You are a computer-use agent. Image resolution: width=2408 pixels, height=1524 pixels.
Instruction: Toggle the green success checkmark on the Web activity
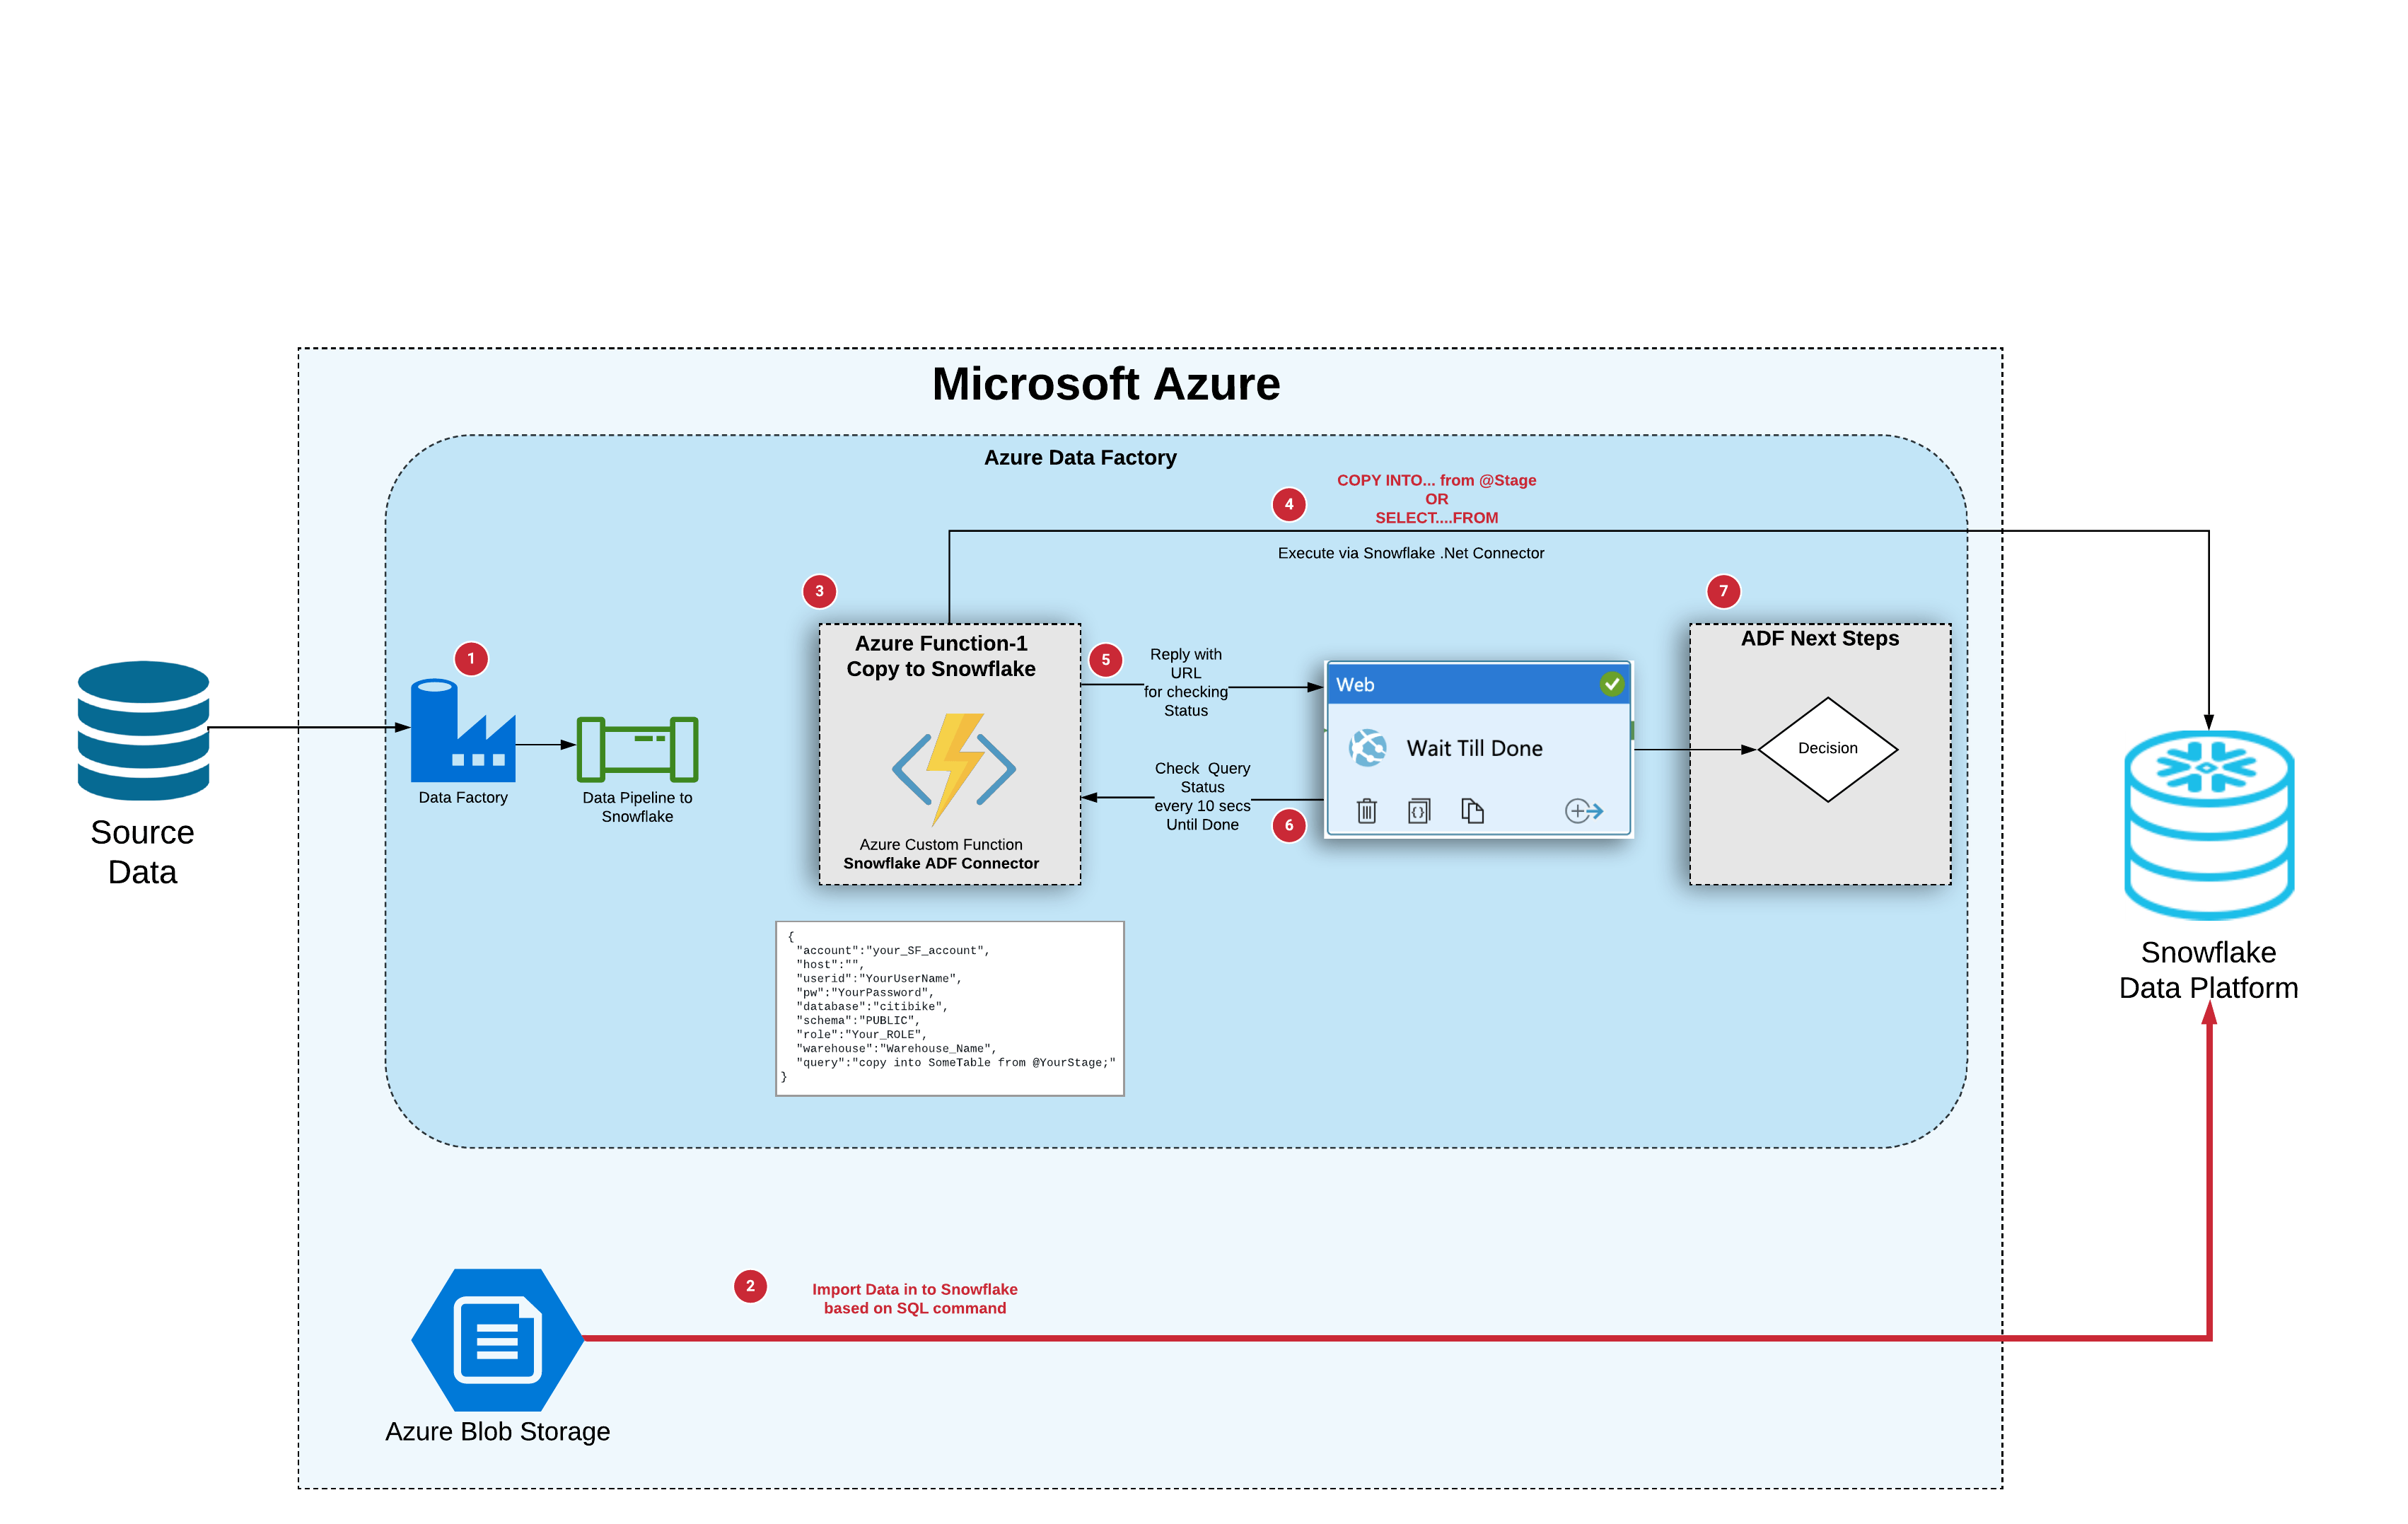point(1612,684)
